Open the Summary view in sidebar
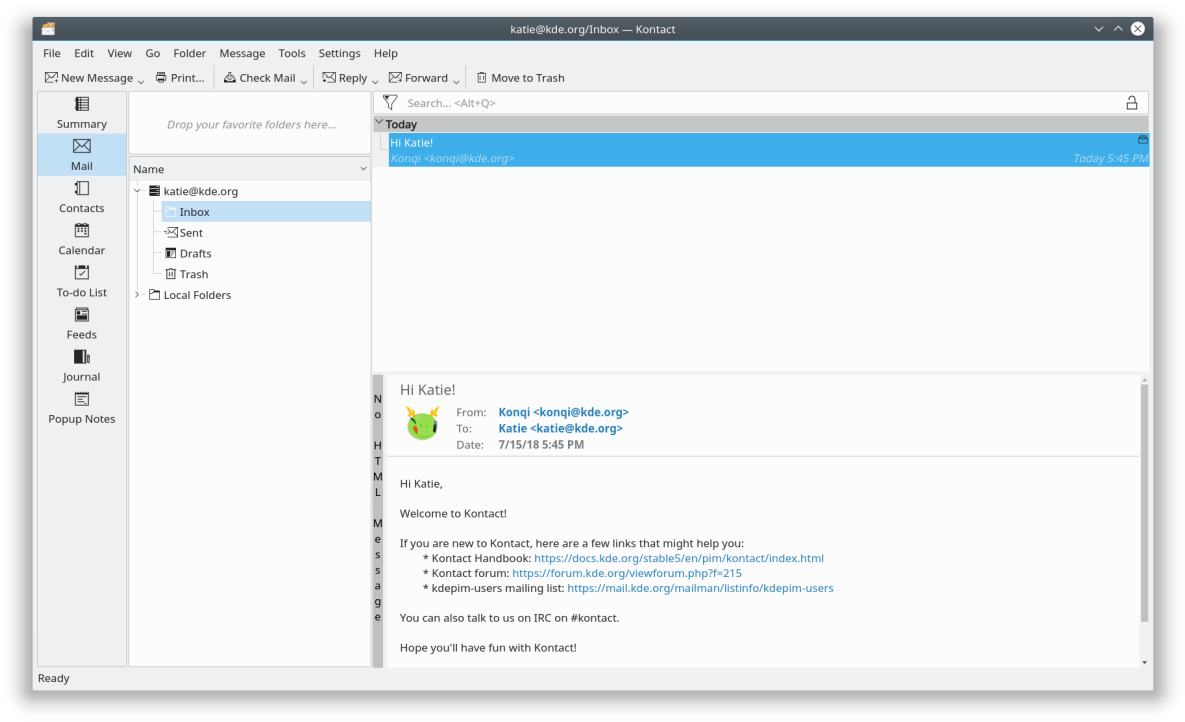The width and height of the screenshot is (1185, 722). pyautogui.click(x=82, y=113)
